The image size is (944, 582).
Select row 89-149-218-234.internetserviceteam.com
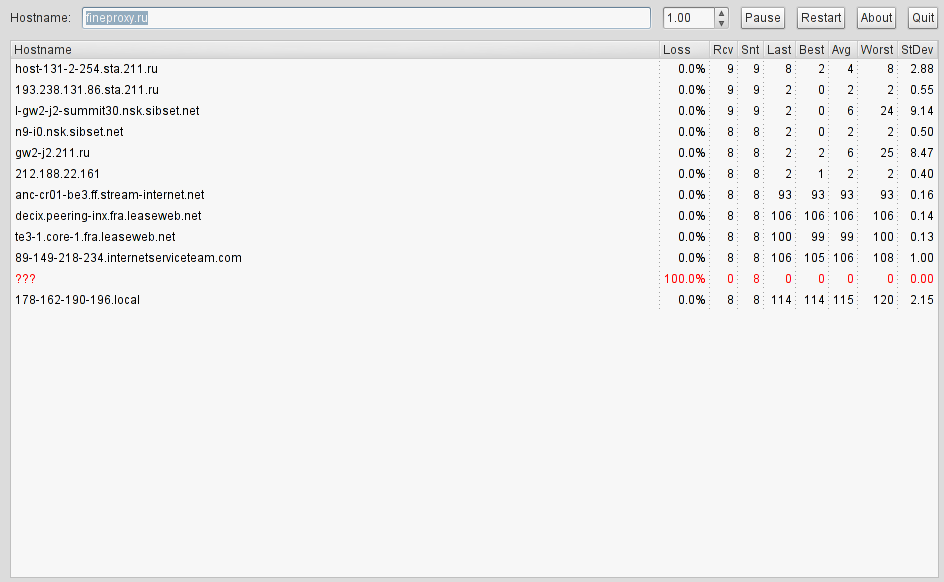[x=474, y=258]
